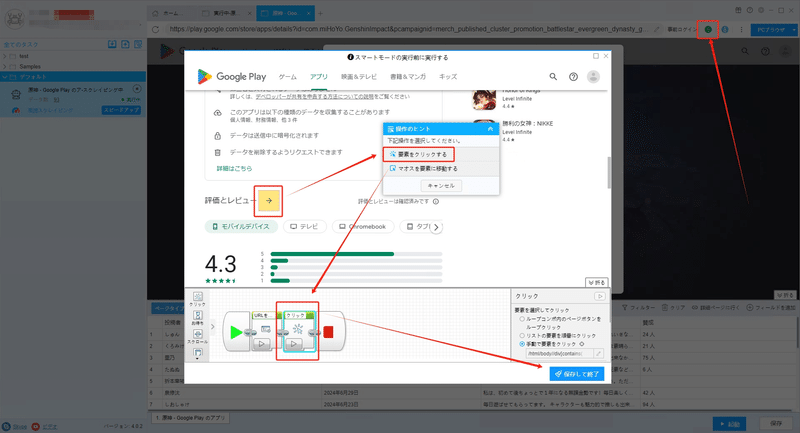Open the PCブラウザ dropdown arrow

point(794,30)
